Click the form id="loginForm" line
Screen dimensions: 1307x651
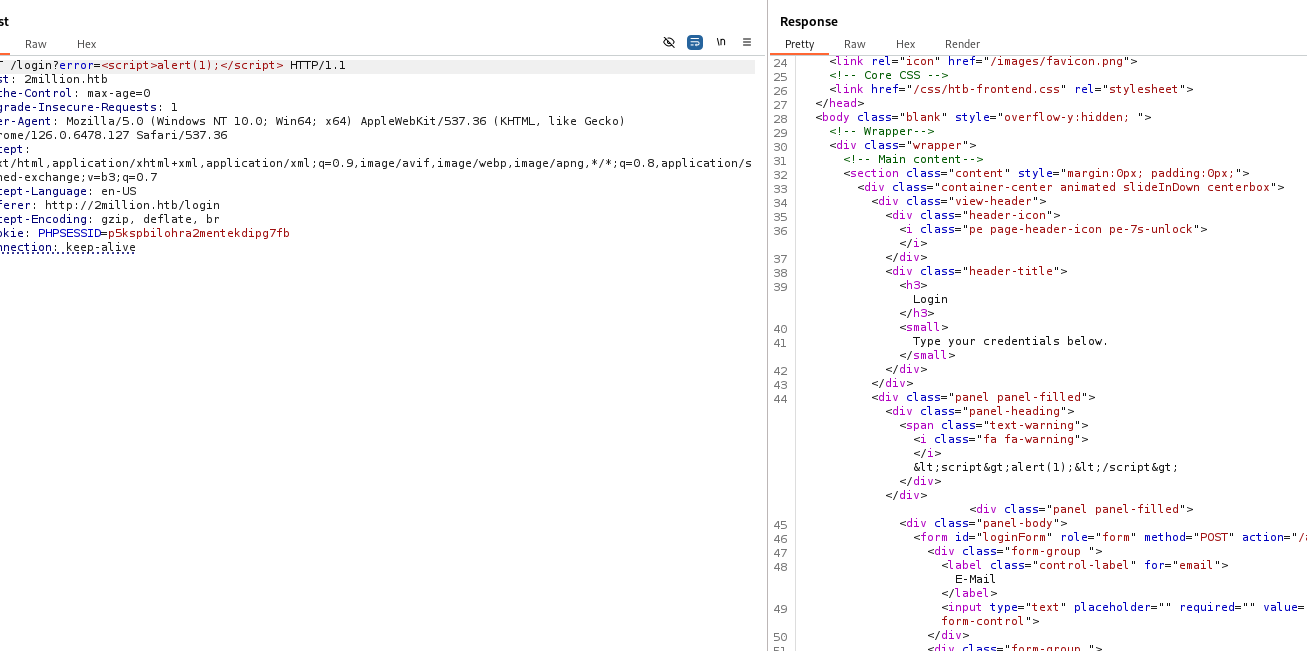click(1110, 537)
